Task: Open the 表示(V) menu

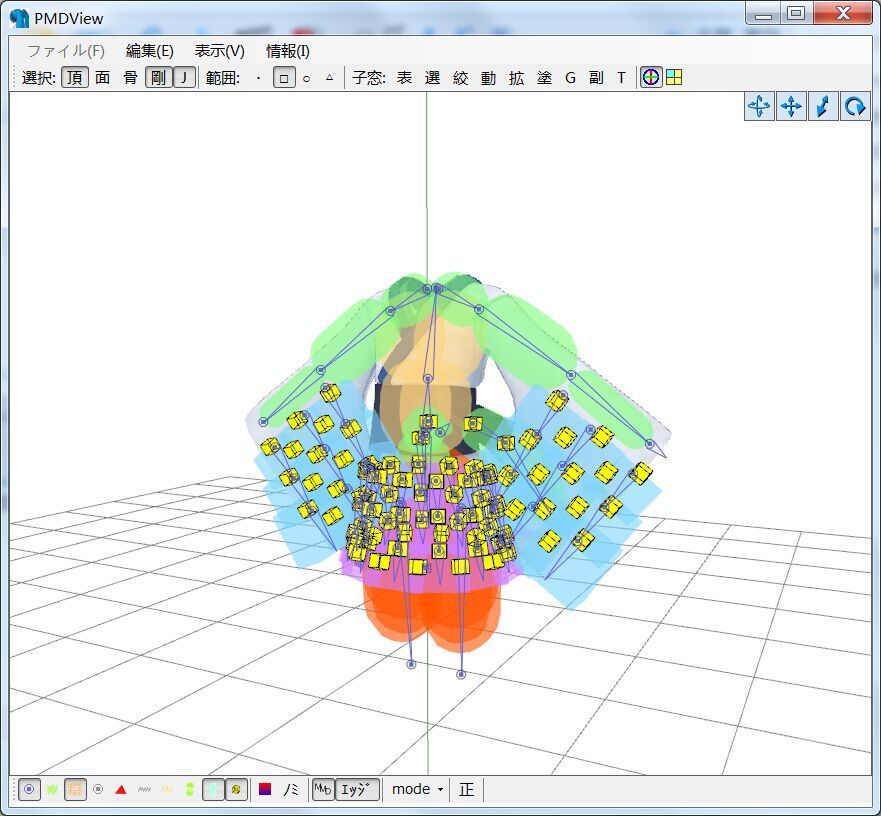Action: click(x=219, y=50)
